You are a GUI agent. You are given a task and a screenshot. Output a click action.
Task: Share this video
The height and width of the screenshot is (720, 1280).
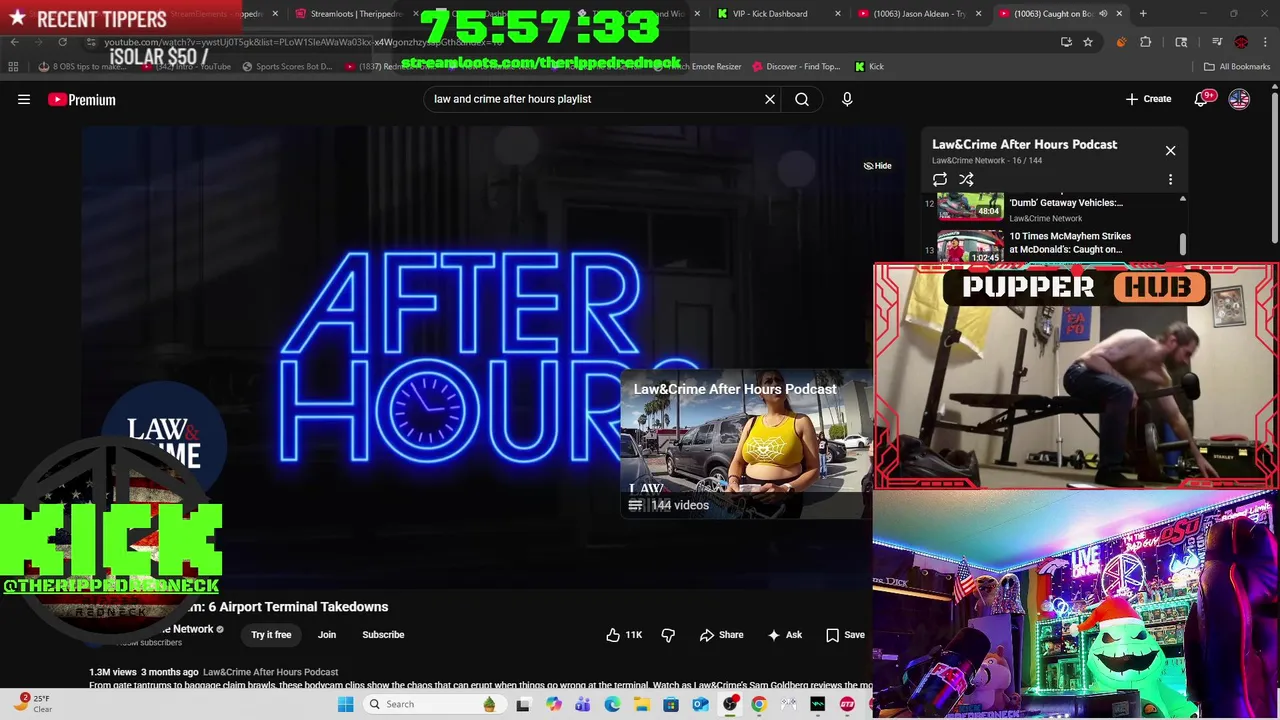pos(721,635)
